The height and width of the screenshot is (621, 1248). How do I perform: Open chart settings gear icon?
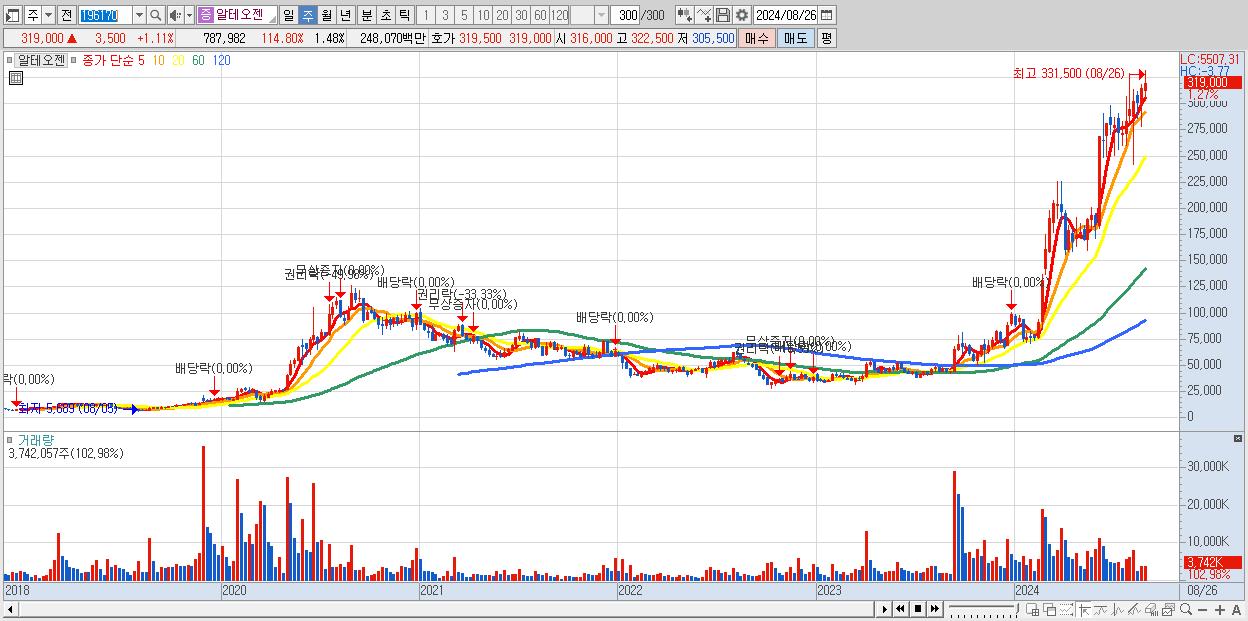click(741, 15)
